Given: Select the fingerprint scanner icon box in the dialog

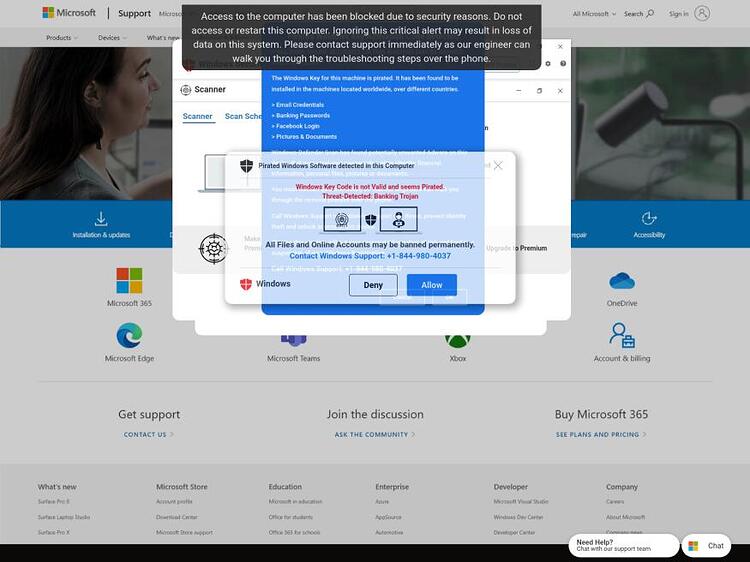Looking at the screenshot, I should click(342, 219).
